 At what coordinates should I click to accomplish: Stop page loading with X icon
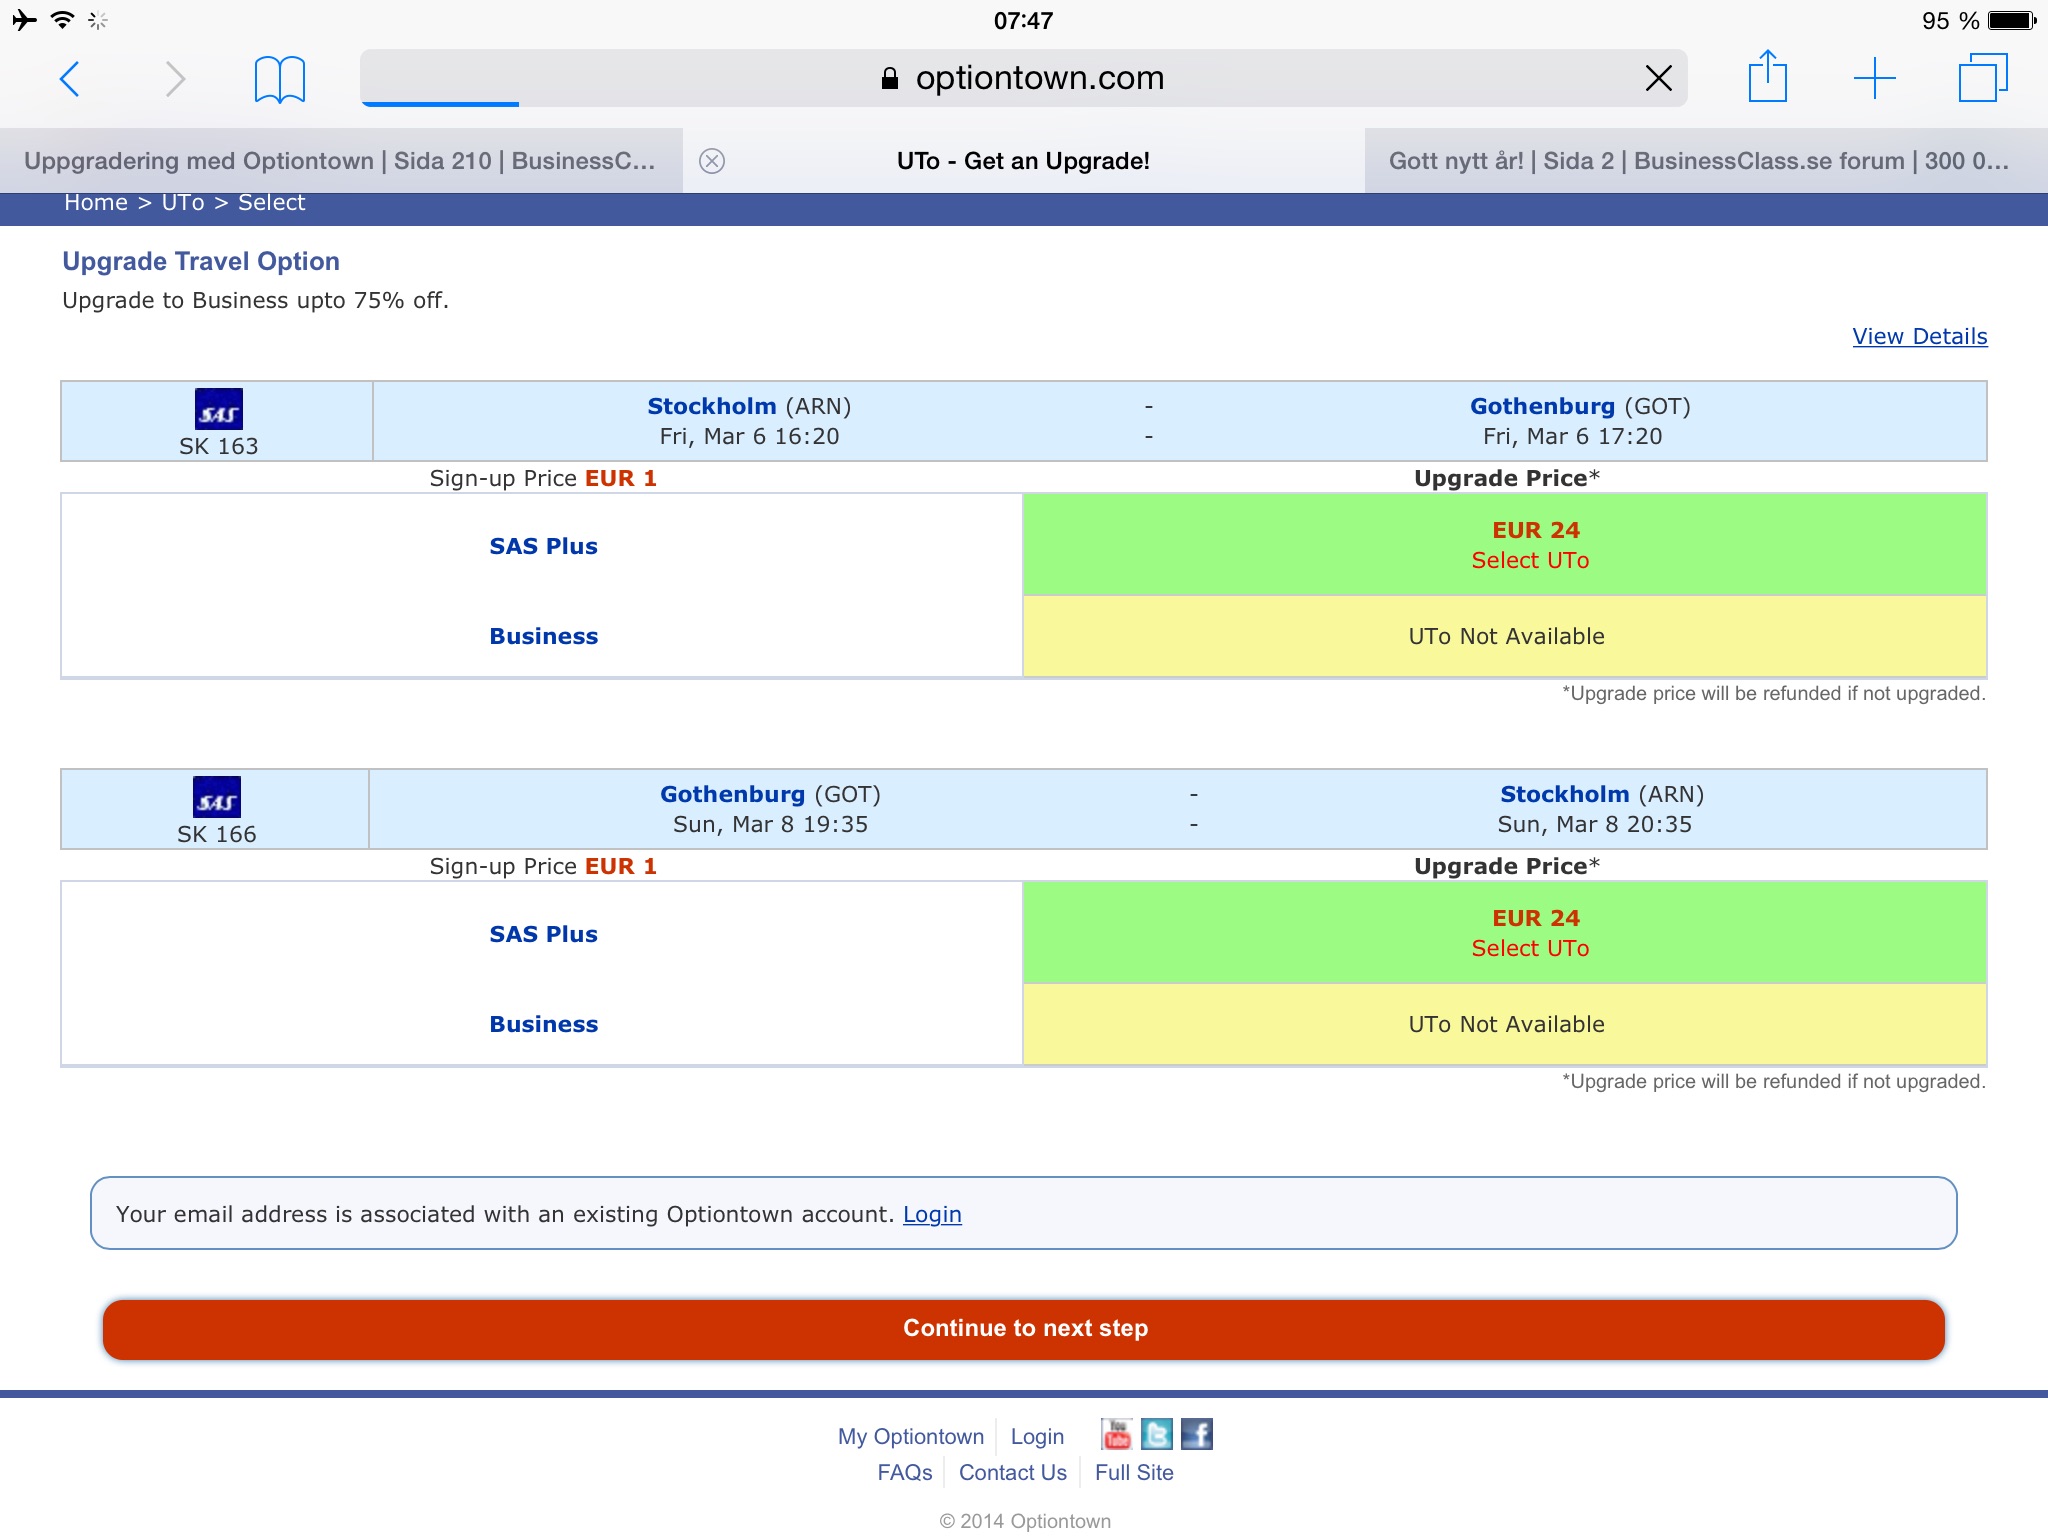tap(1658, 78)
